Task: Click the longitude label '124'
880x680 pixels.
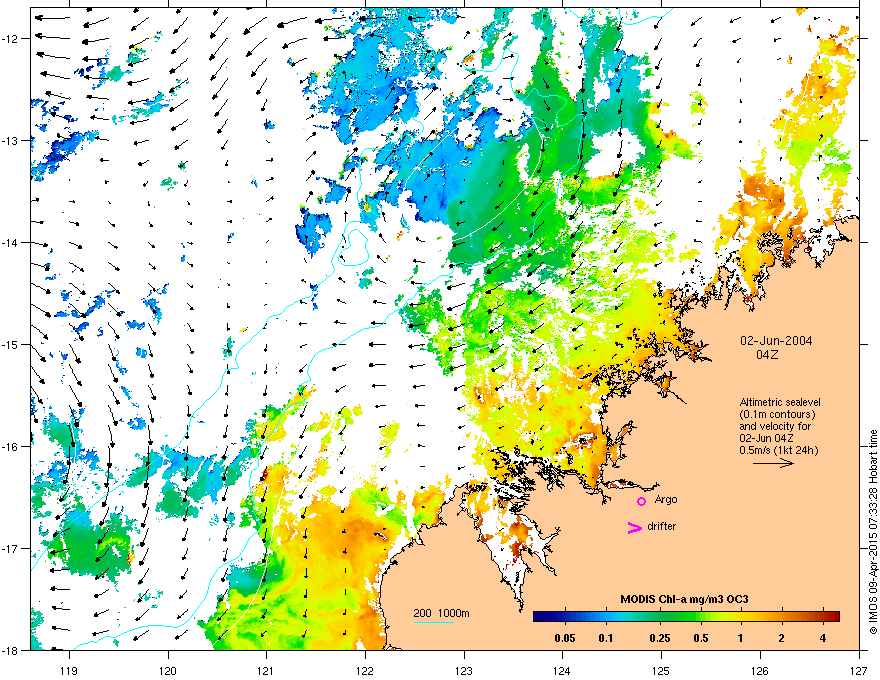Action: pos(562,670)
